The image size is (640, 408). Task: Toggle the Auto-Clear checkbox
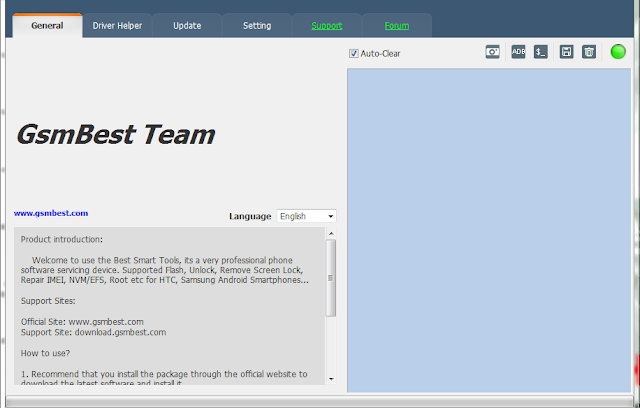353,53
